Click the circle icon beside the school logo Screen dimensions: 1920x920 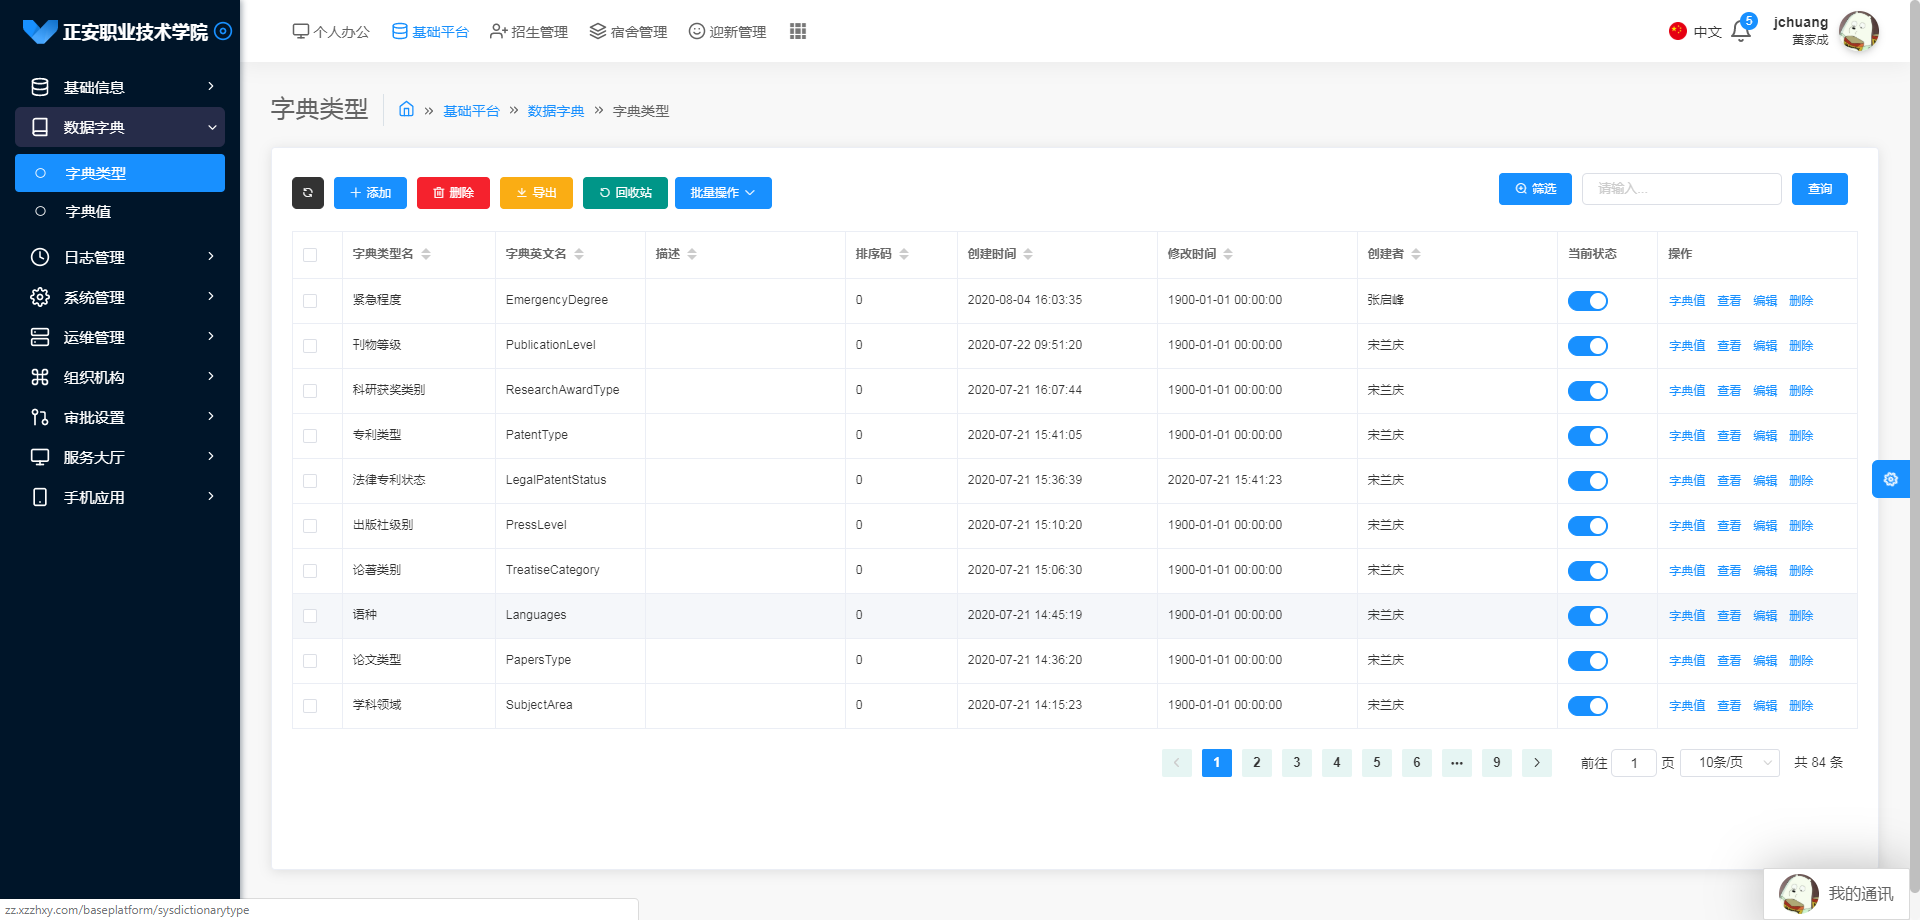click(x=223, y=31)
